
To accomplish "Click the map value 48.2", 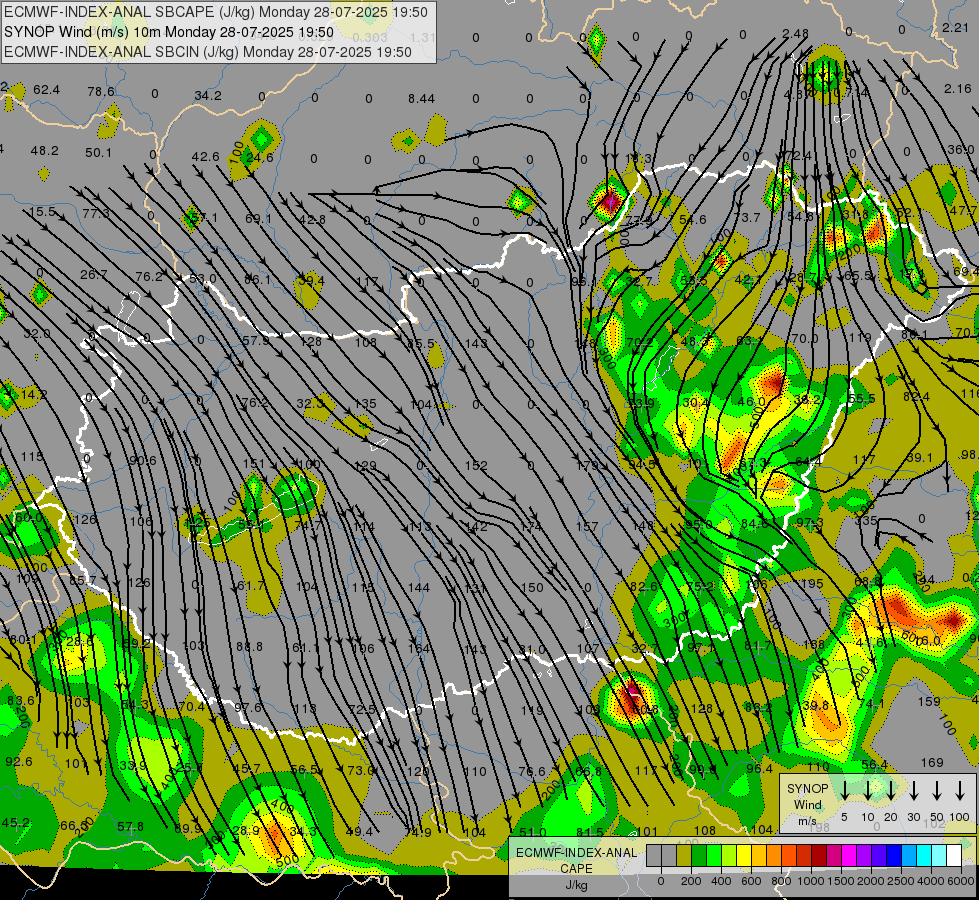I will tap(44, 151).
